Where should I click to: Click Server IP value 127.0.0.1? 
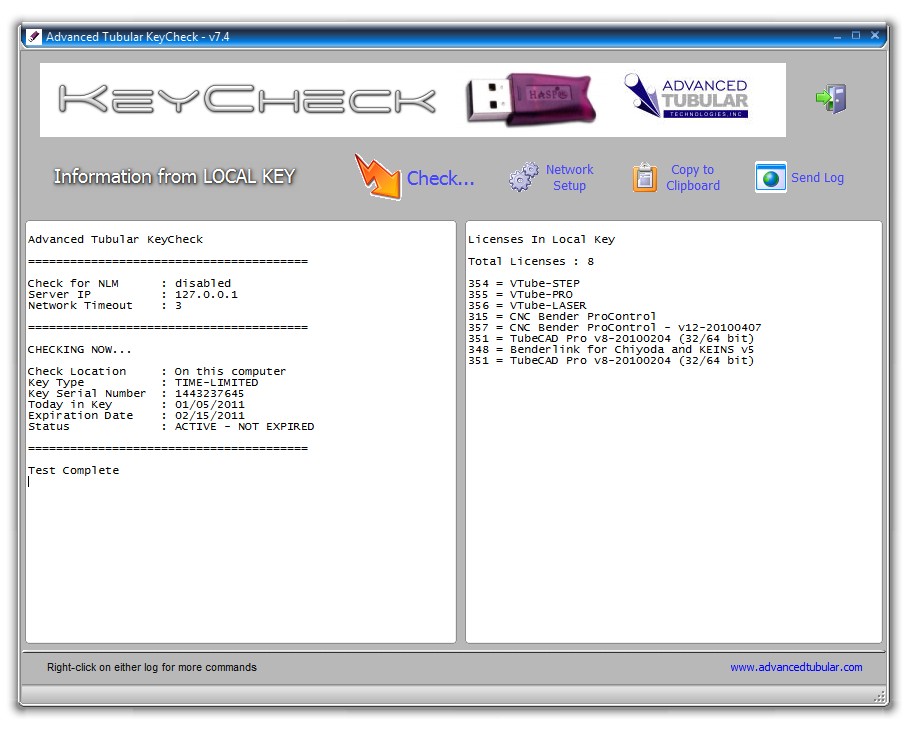pyautogui.click(x=206, y=294)
